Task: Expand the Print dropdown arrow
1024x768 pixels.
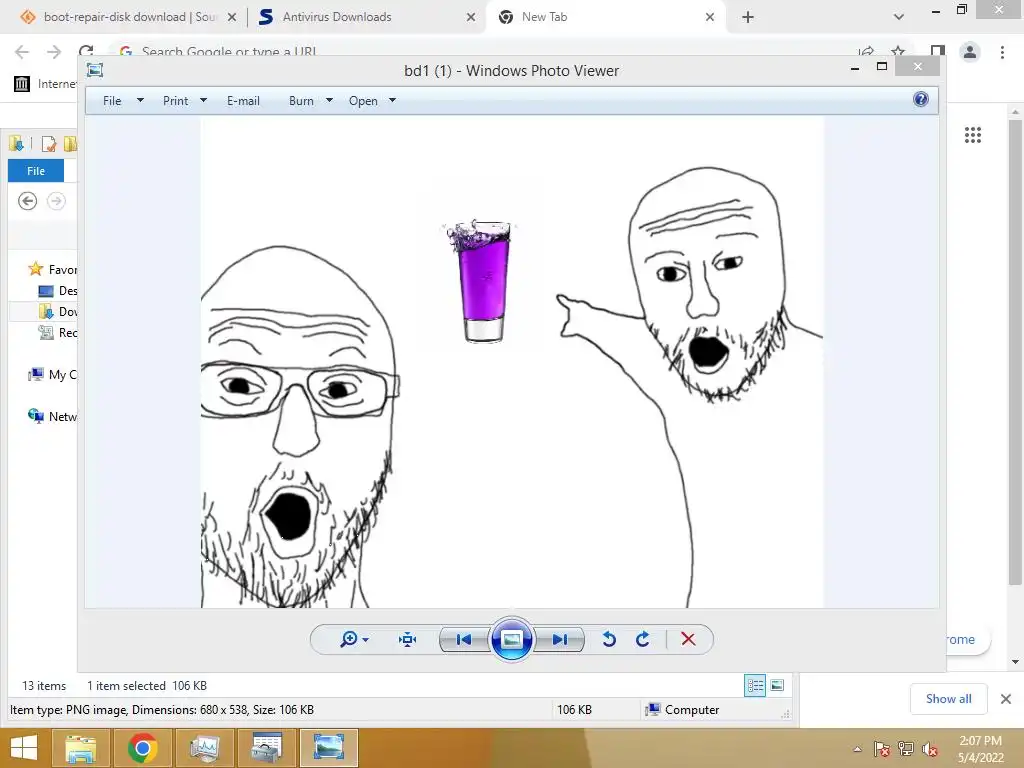Action: 203,101
